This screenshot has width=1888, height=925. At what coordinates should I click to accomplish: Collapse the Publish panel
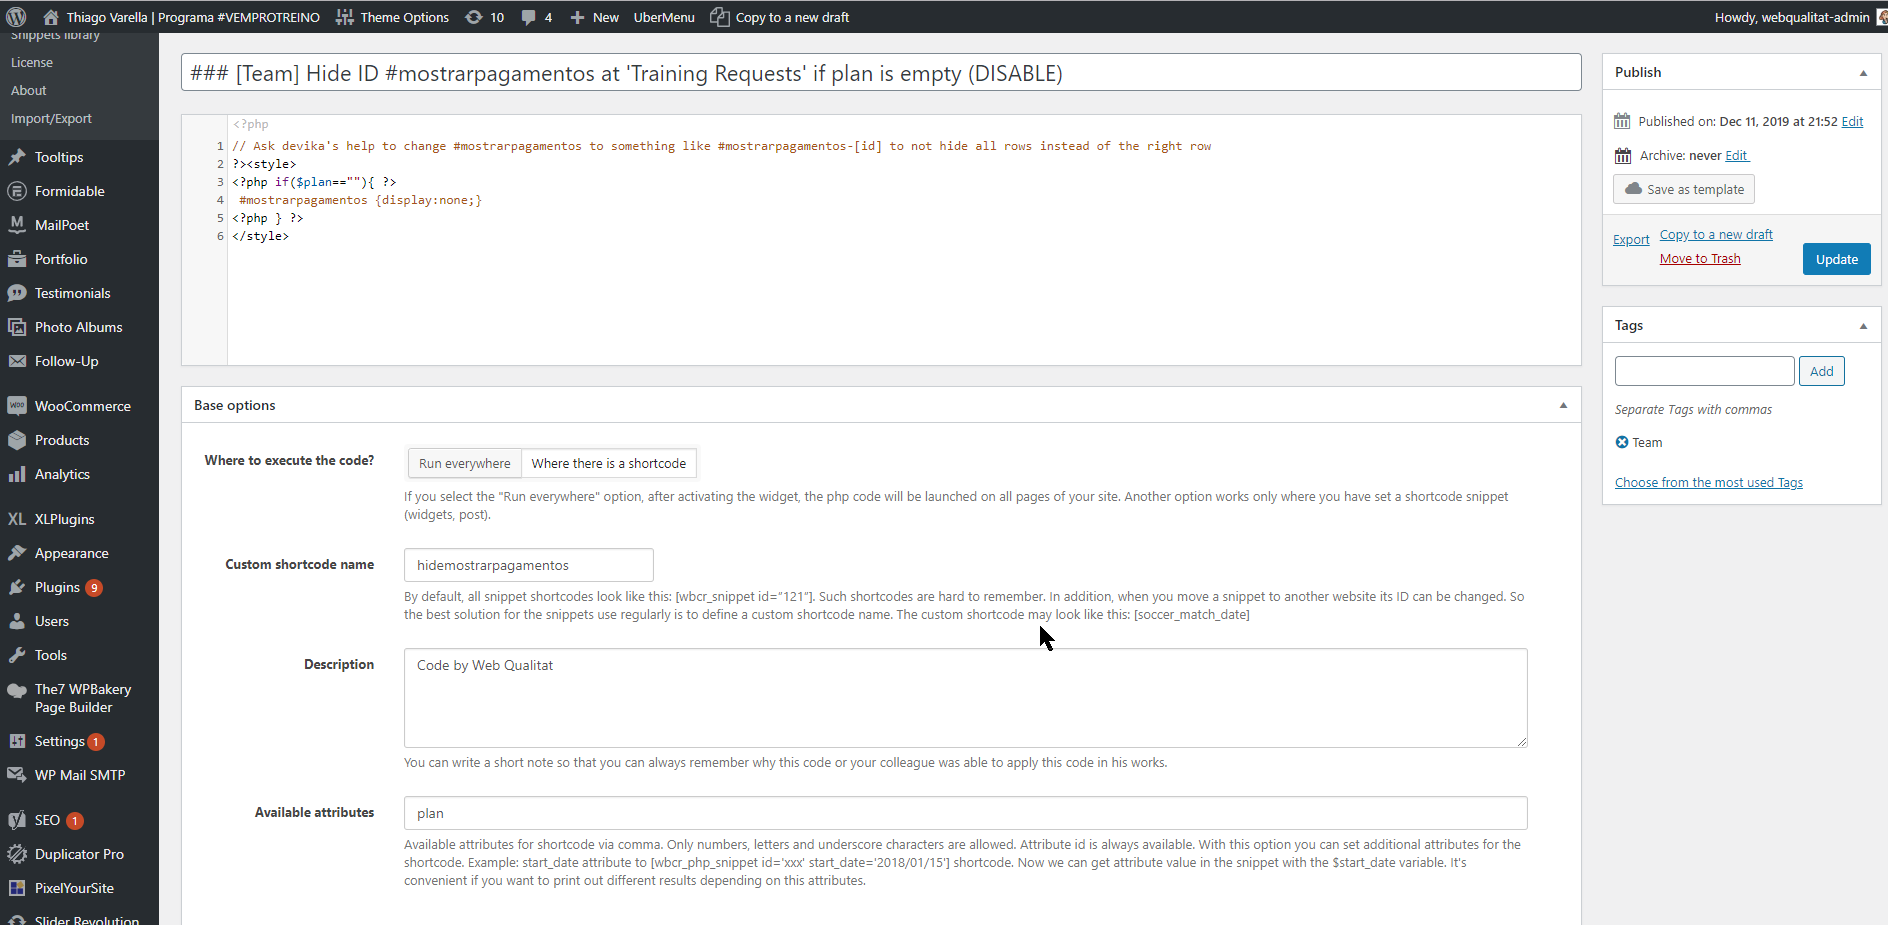click(1863, 73)
